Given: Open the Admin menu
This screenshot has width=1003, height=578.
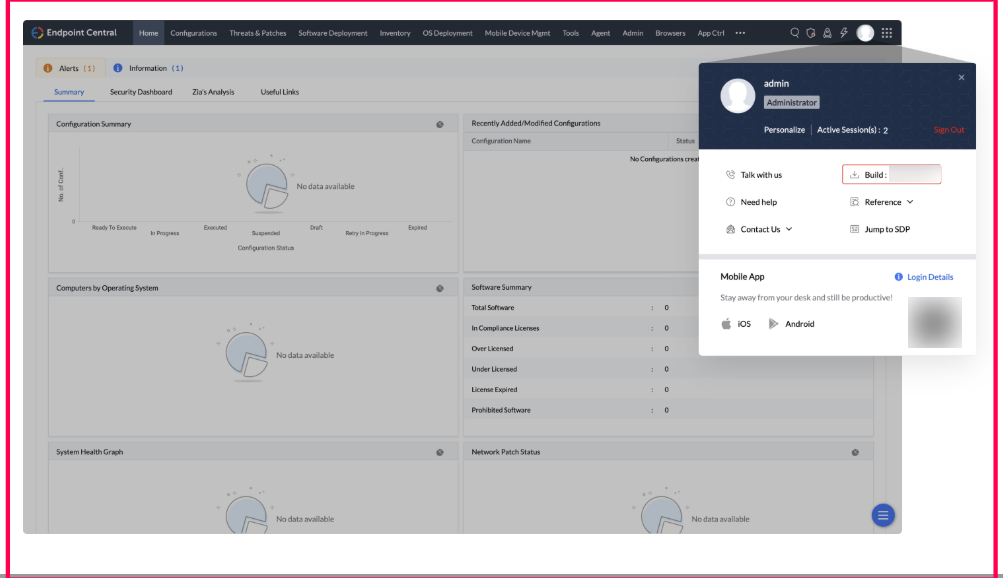Looking at the screenshot, I should pos(633,33).
